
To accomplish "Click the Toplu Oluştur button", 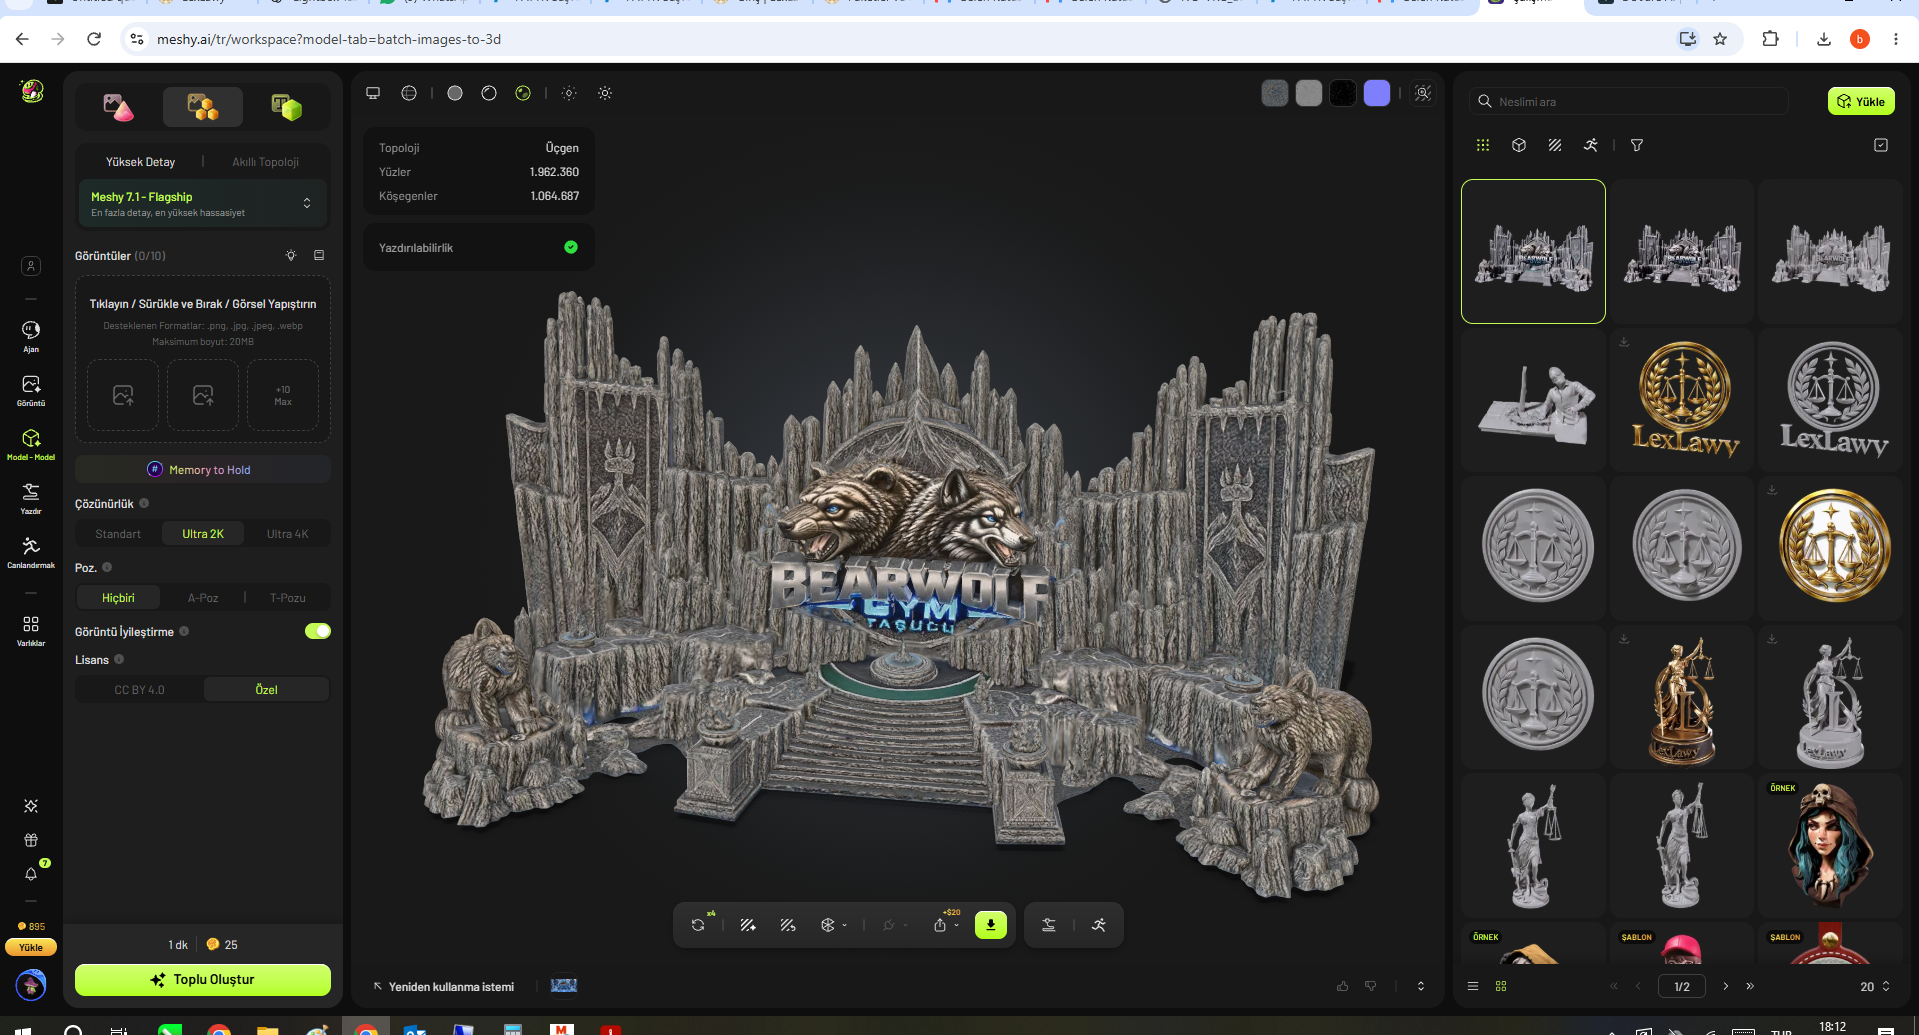I will [x=203, y=980].
